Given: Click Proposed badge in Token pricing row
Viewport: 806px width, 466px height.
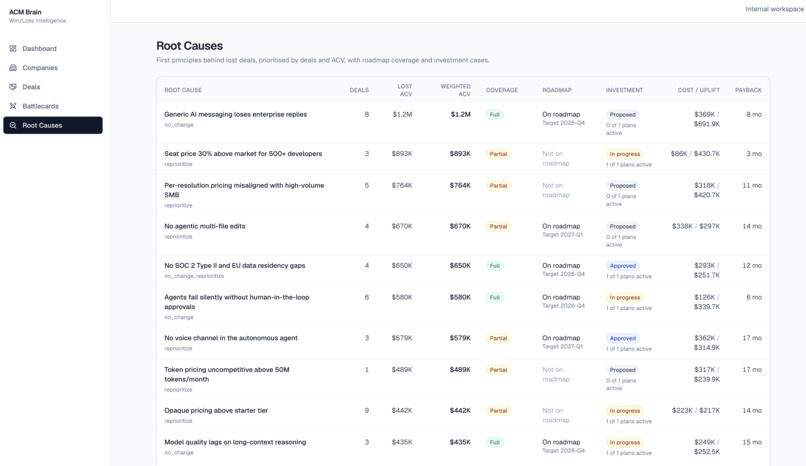Looking at the screenshot, I should coord(622,370).
